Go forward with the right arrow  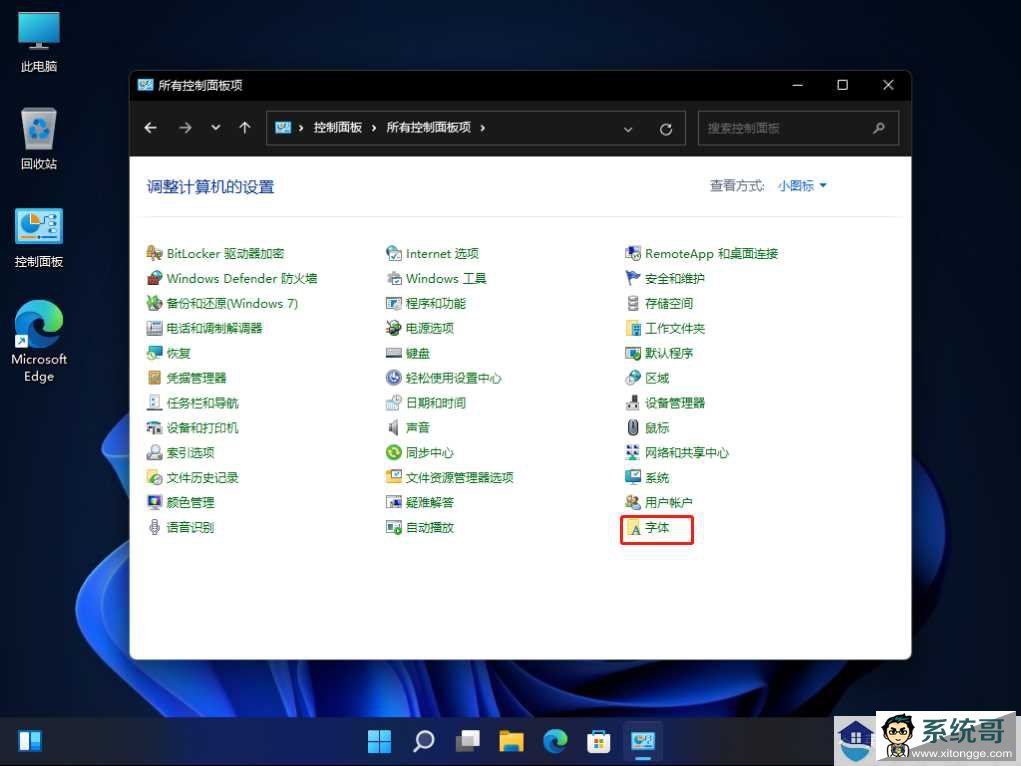pyautogui.click(x=185, y=128)
